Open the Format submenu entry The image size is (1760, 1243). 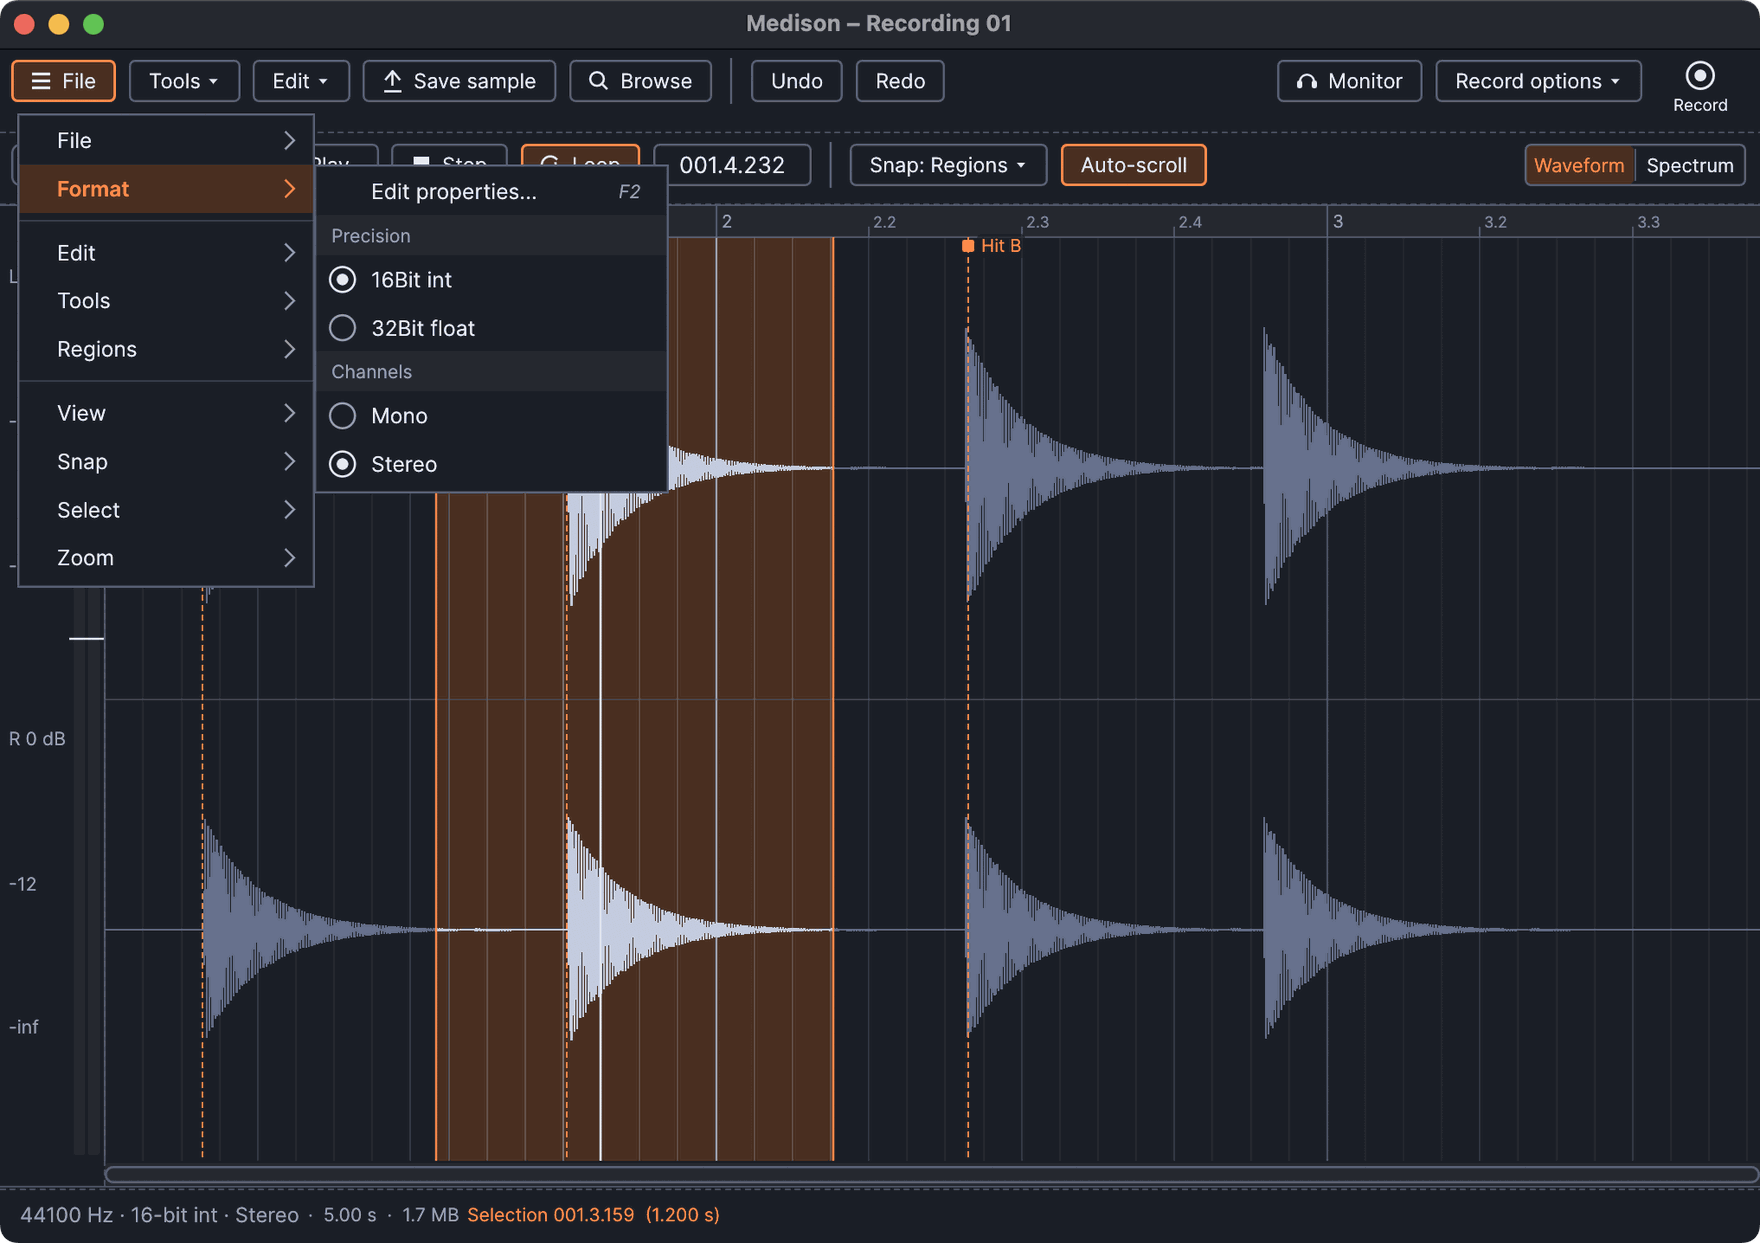(166, 189)
